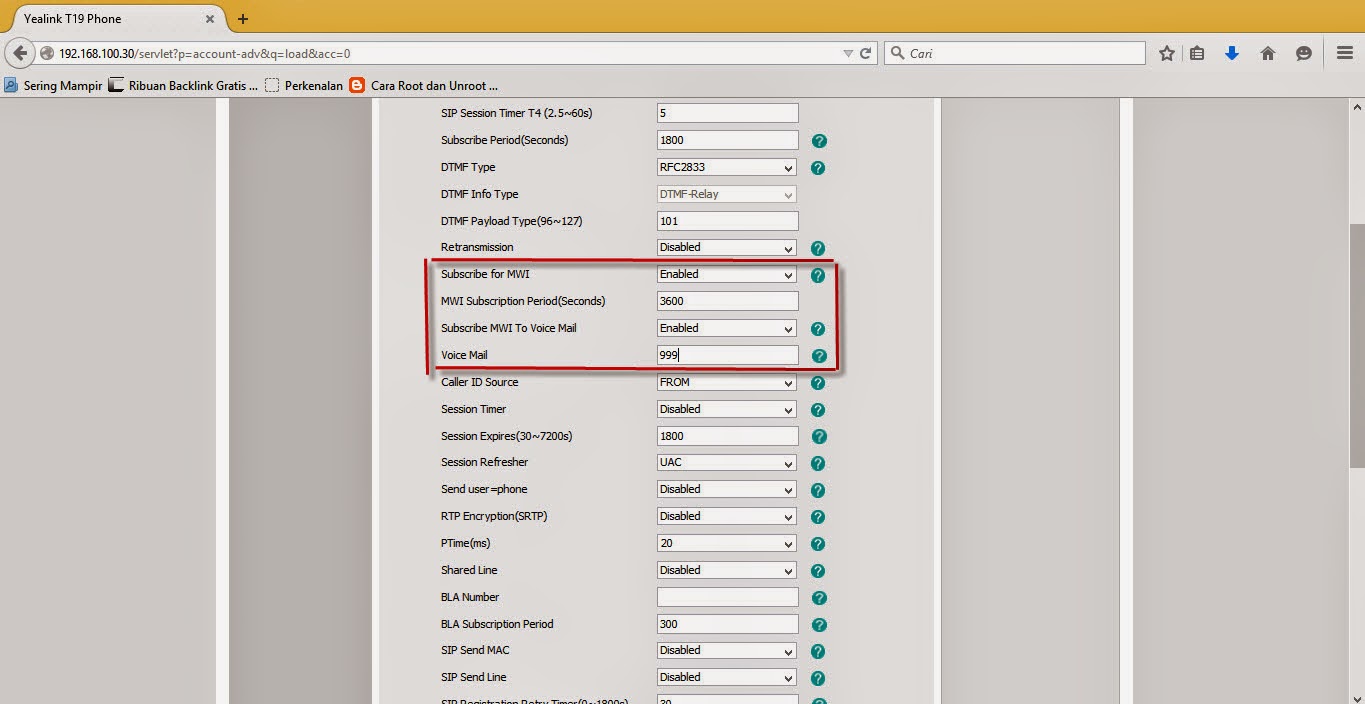Click the scrollbar up arrow
The width and height of the screenshot is (1365, 704).
point(1357,106)
